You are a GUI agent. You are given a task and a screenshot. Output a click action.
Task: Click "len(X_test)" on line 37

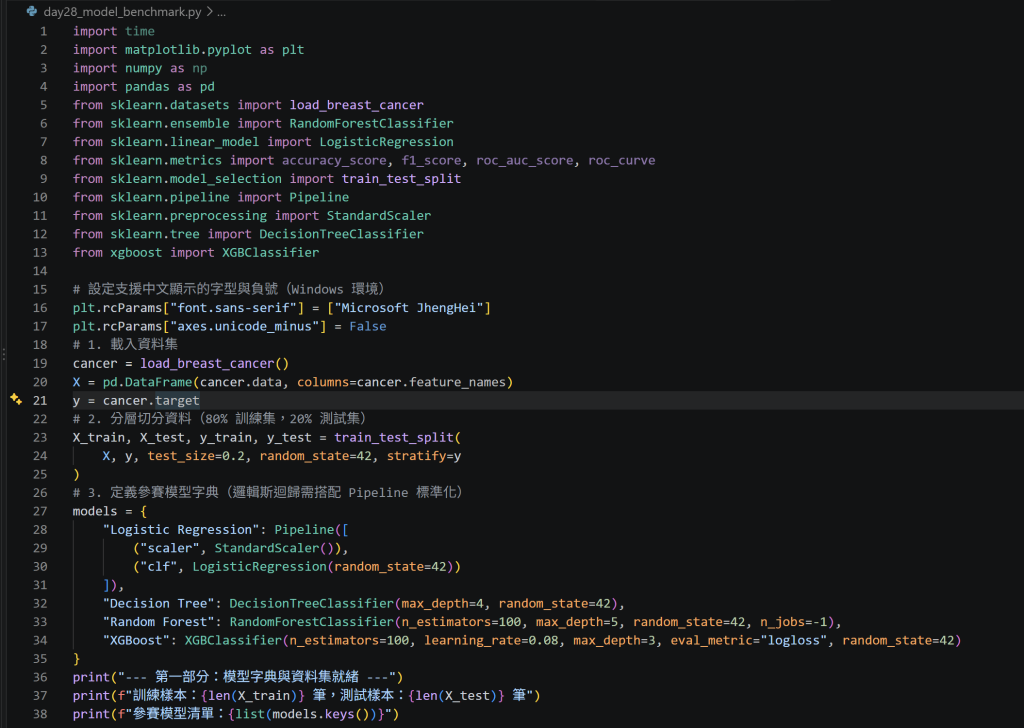(456, 695)
